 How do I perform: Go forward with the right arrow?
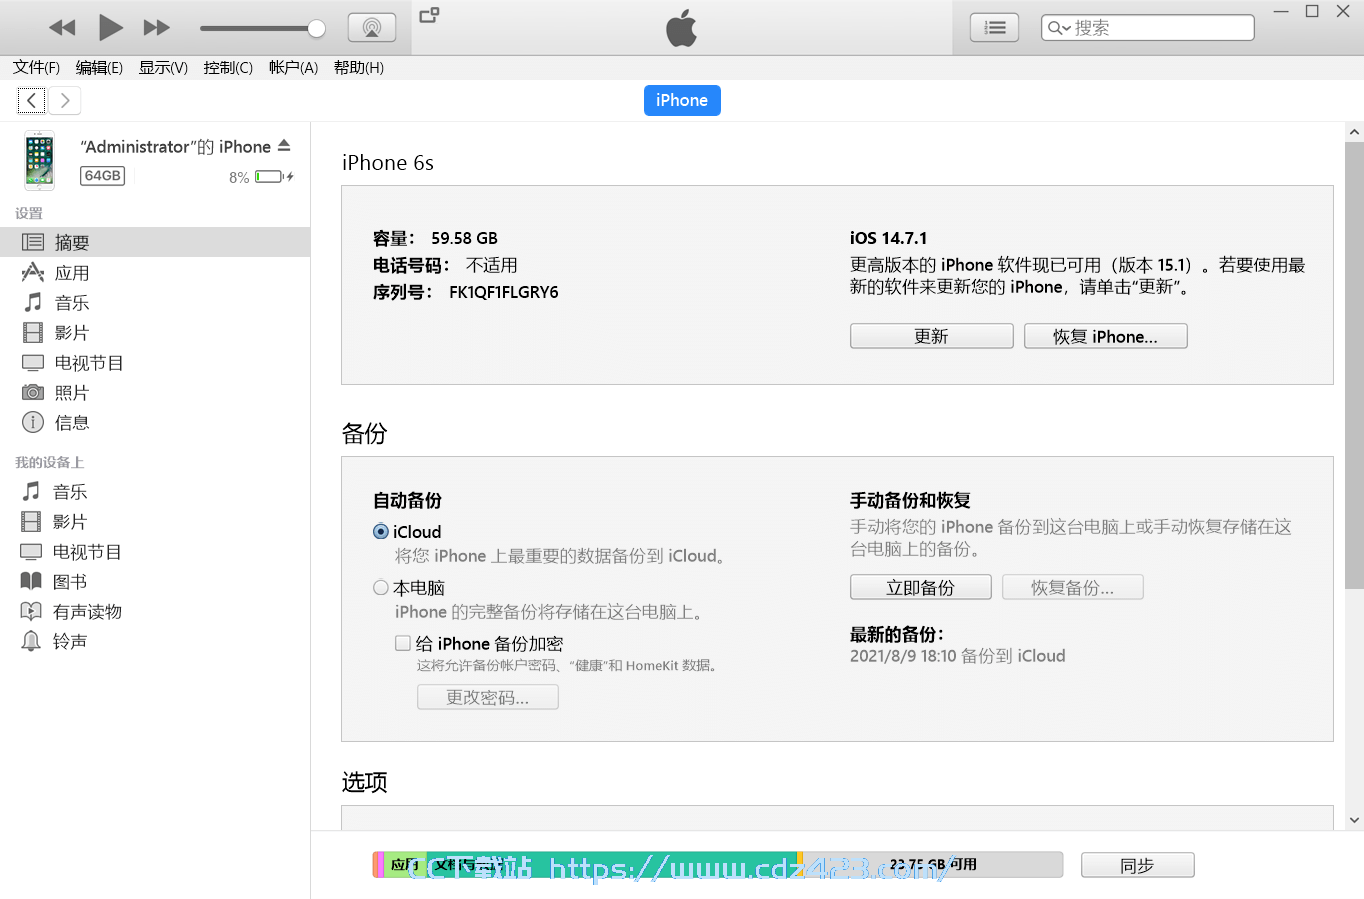point(65,100)
